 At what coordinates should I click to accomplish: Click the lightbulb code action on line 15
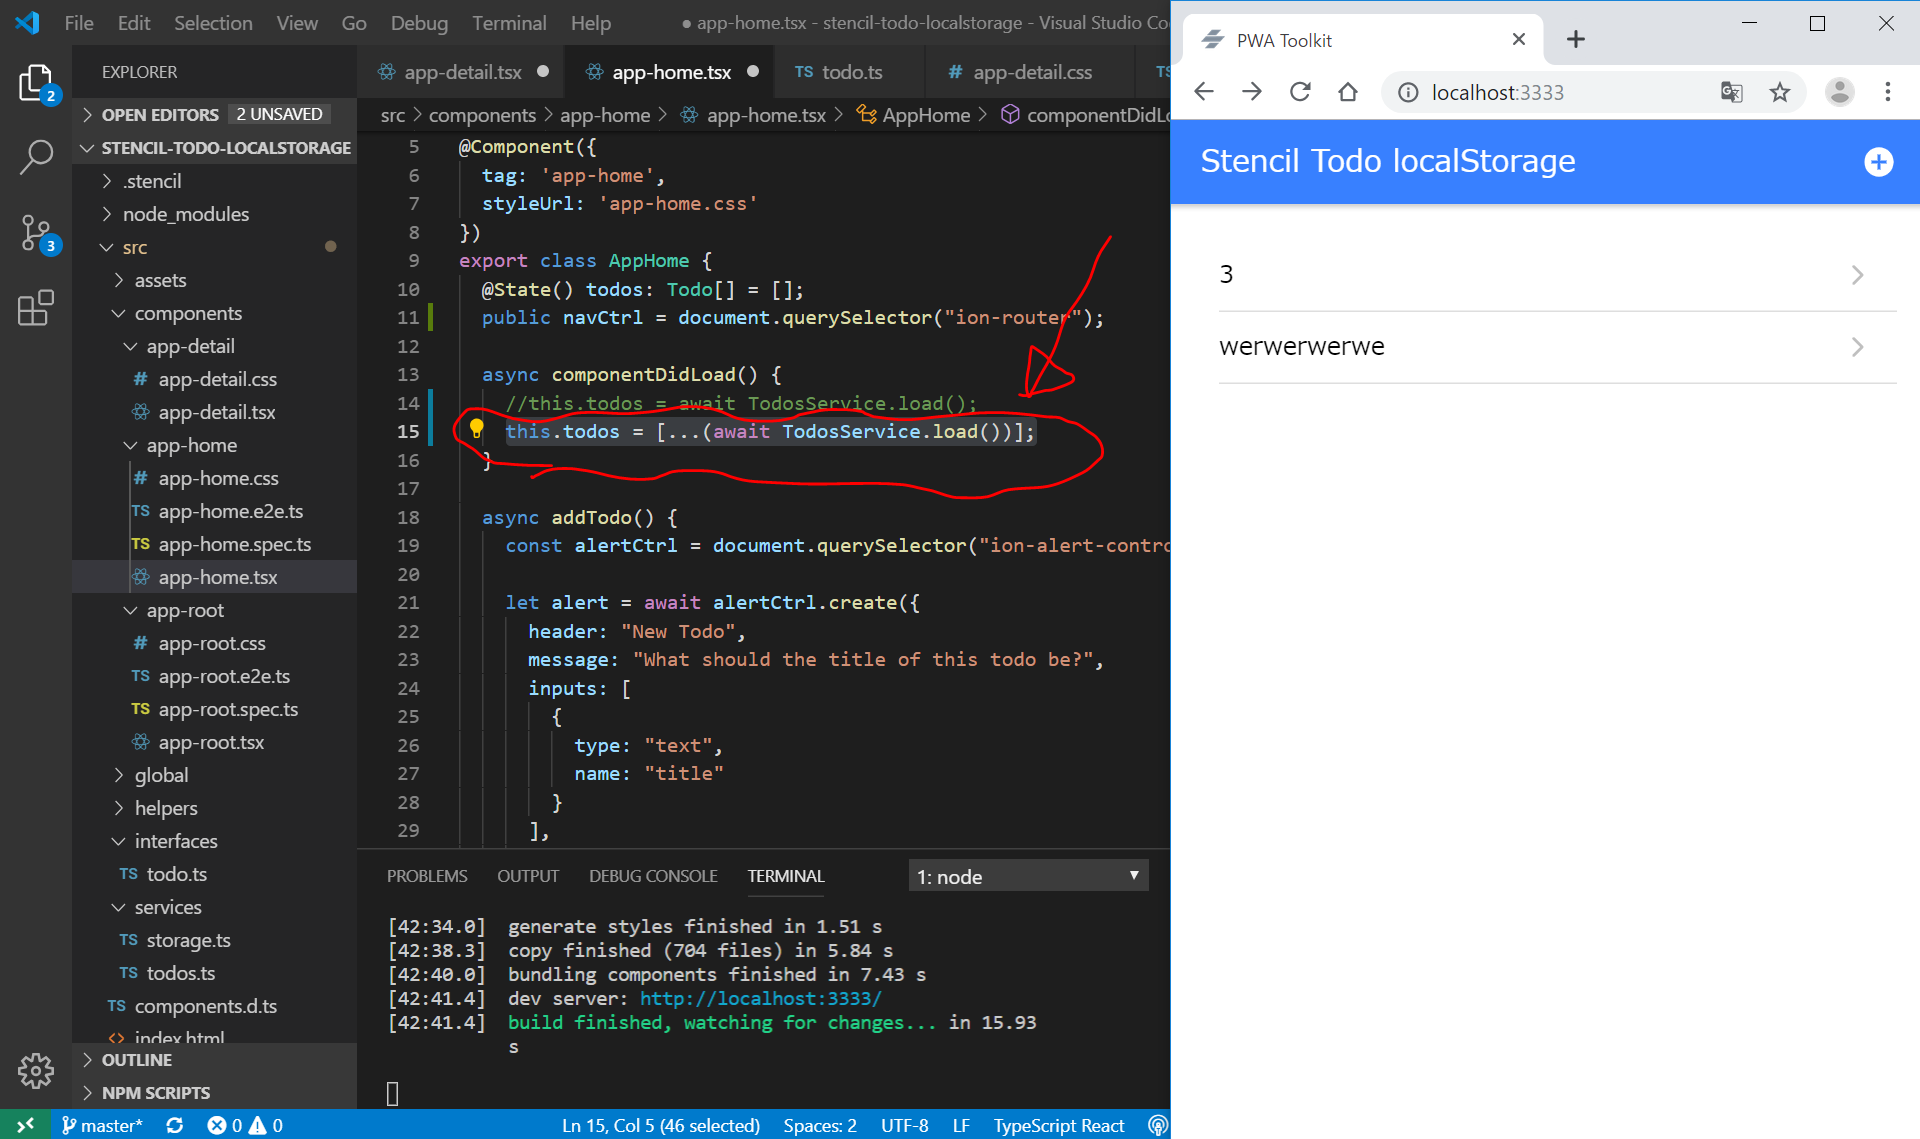tap(476, 429)
